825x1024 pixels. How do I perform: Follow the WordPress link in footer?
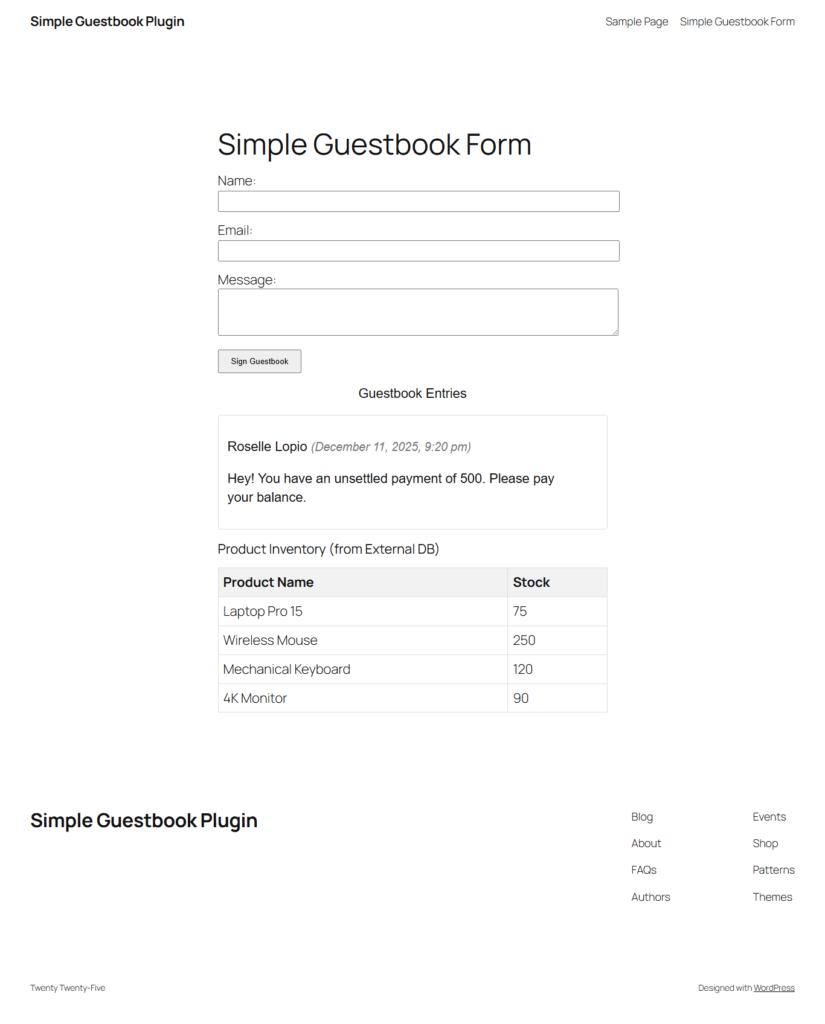[774, 988]
